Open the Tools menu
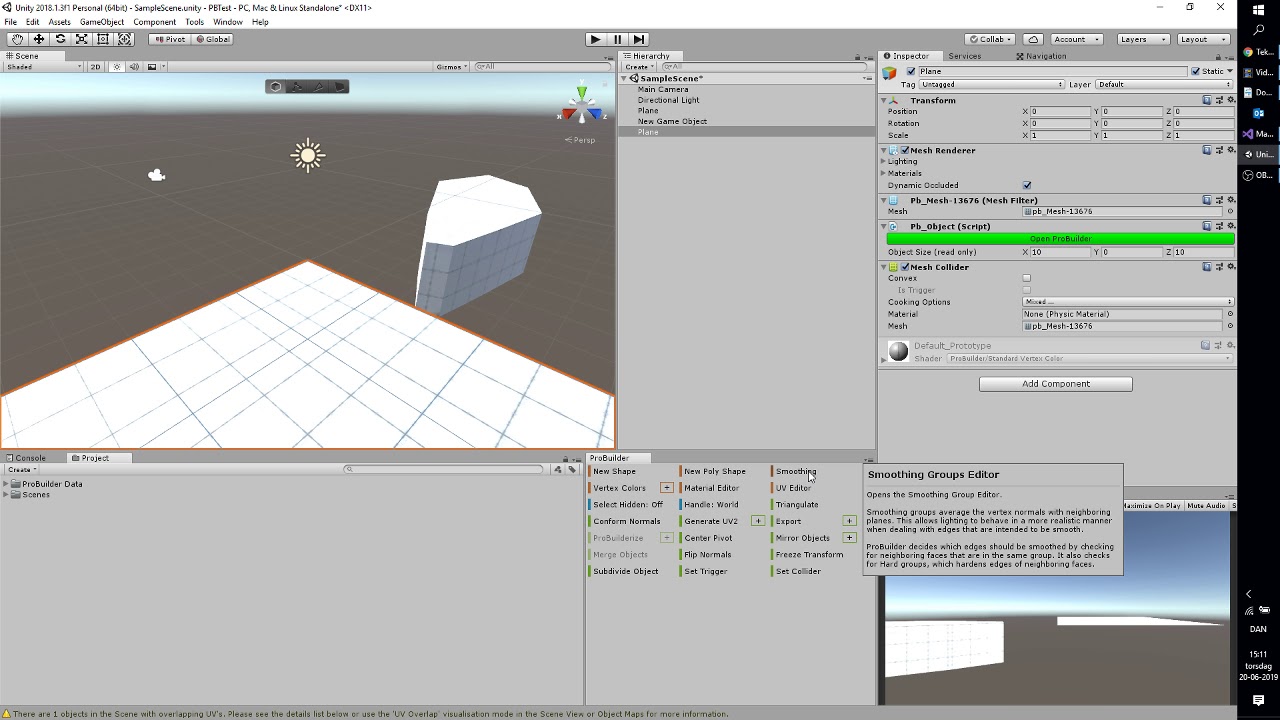 click(x=194, y=22)
